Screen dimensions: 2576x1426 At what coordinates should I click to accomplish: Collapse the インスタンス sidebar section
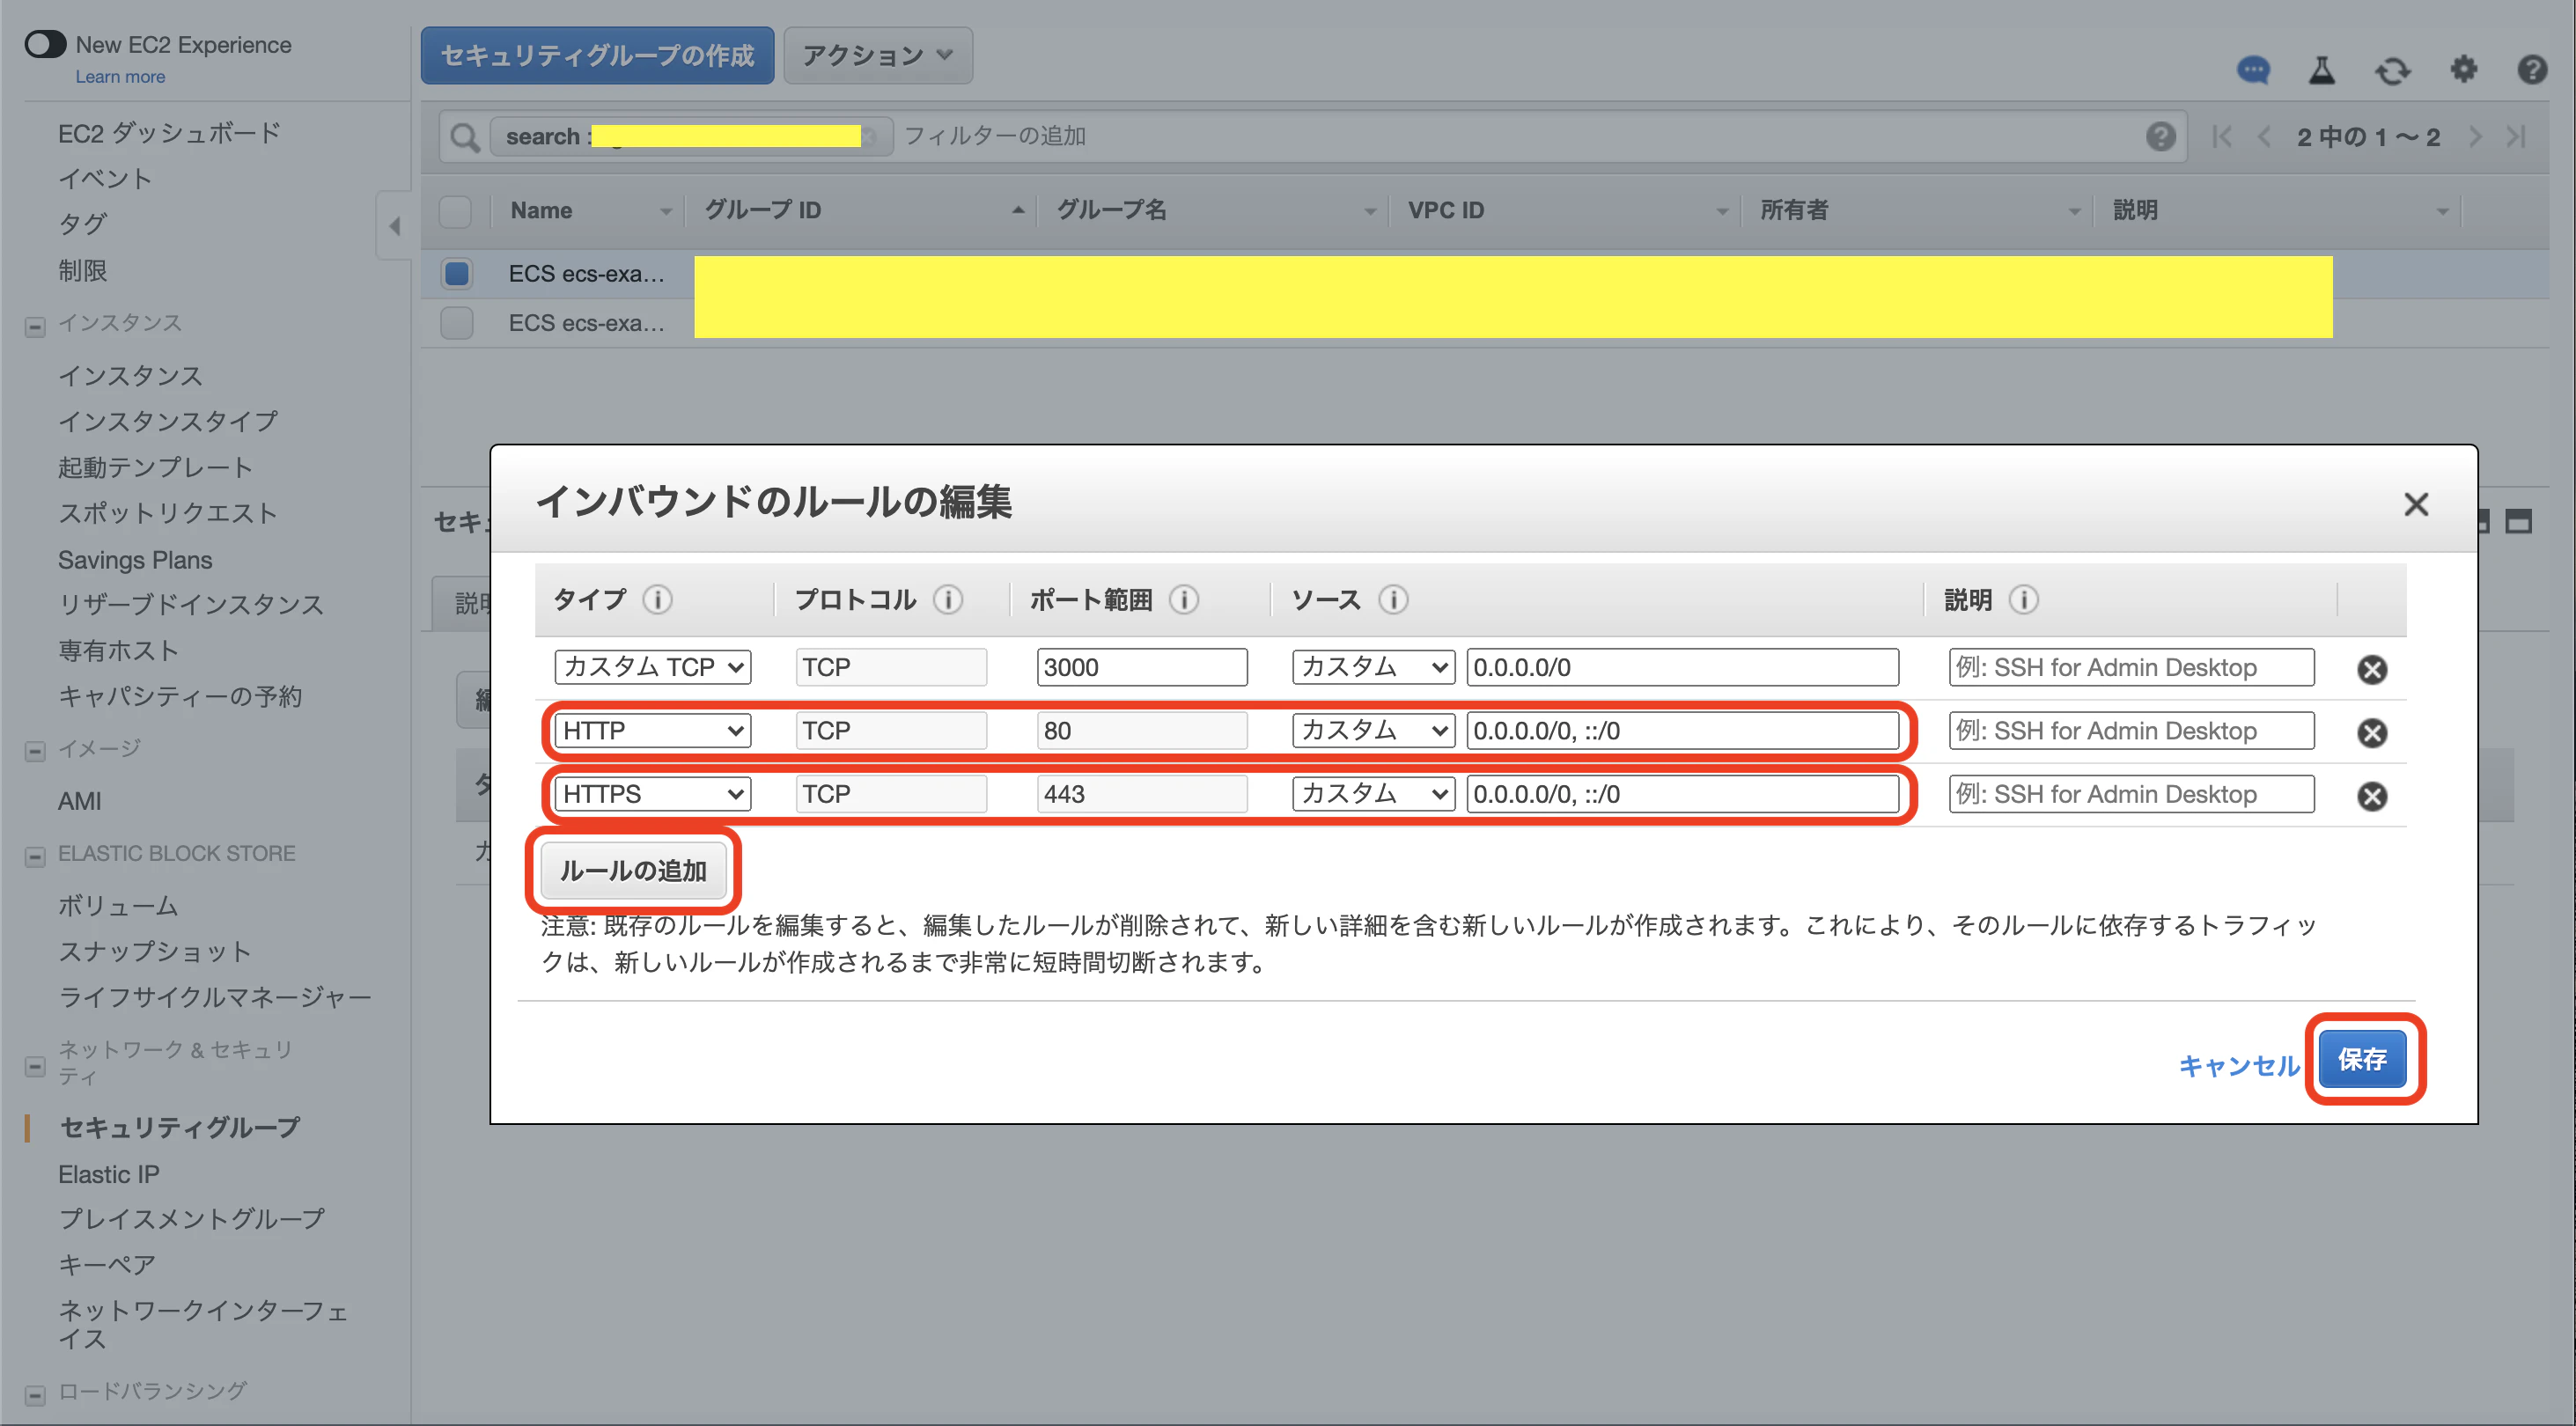[x=35, y=326]
